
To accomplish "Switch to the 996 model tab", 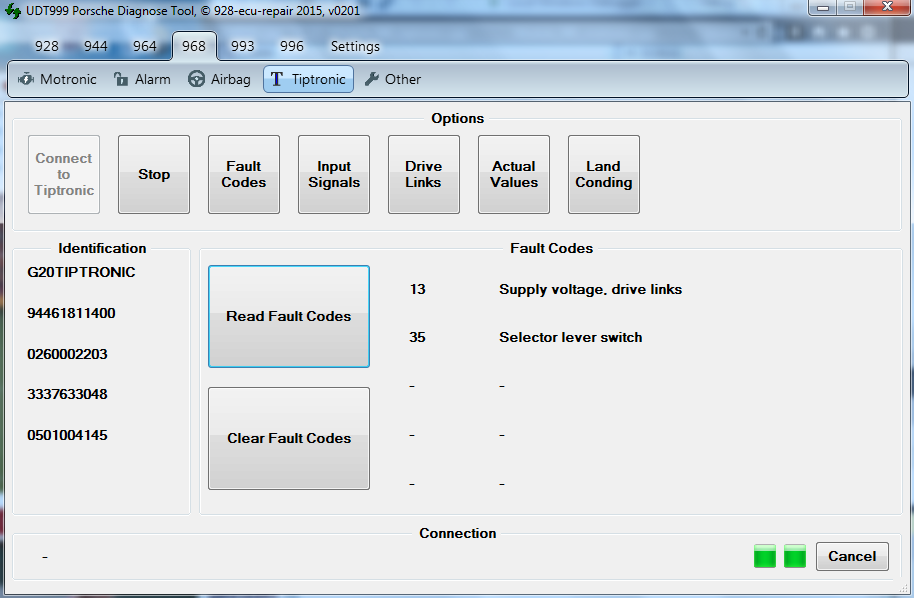I will 292,46.
